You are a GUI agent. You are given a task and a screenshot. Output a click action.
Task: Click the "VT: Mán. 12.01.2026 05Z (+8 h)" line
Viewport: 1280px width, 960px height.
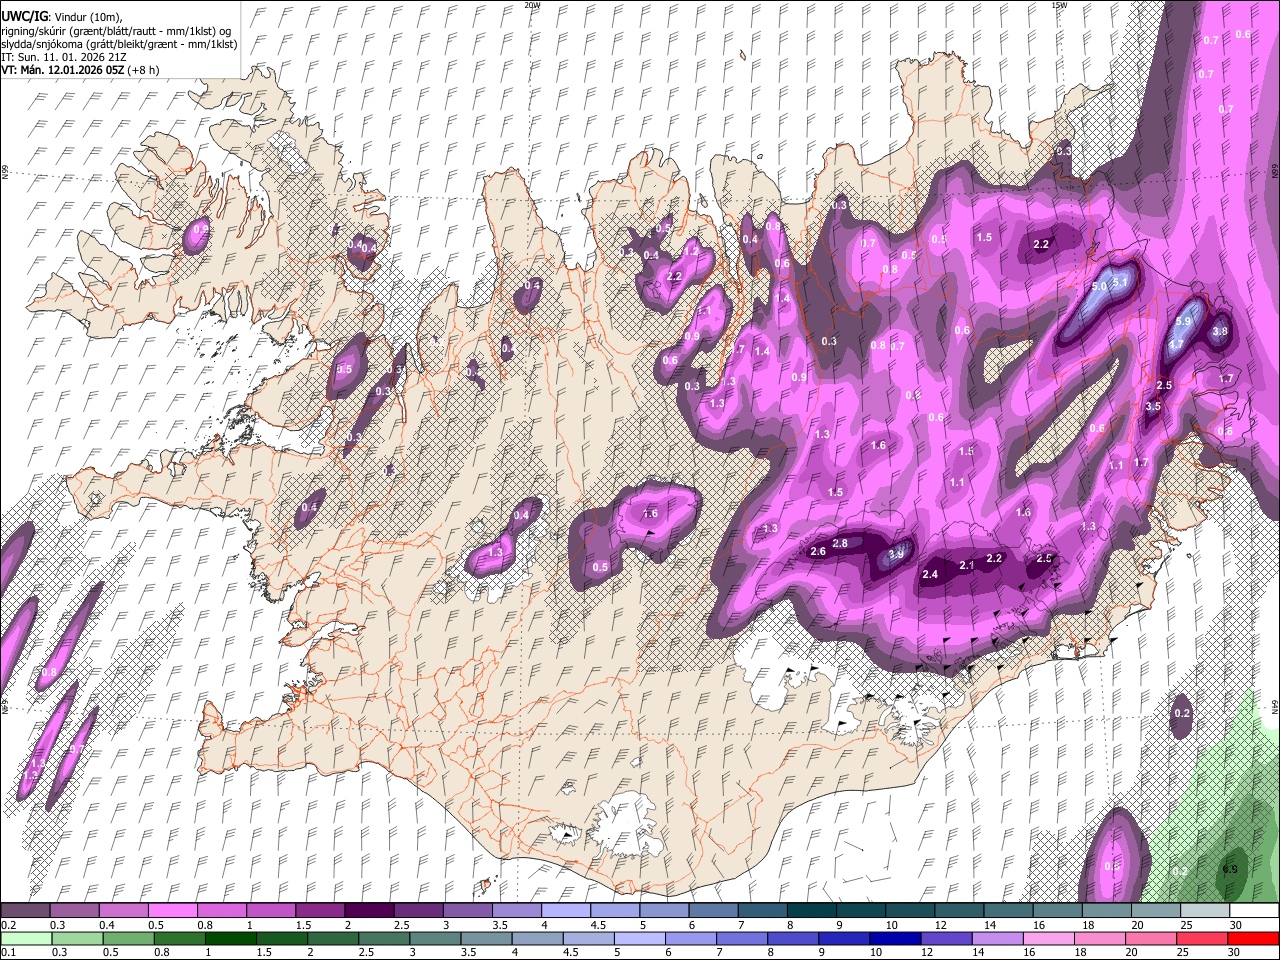coord(80,71)
